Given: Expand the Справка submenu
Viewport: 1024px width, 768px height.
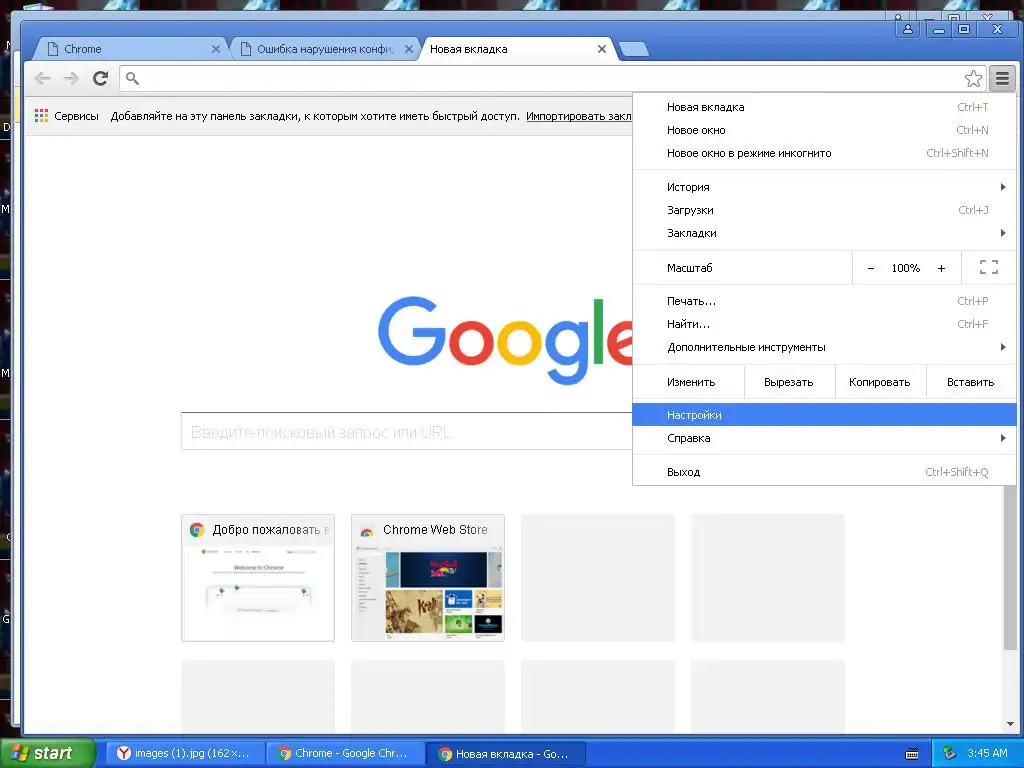Looking at the screenshot, I should click(824, 438).
